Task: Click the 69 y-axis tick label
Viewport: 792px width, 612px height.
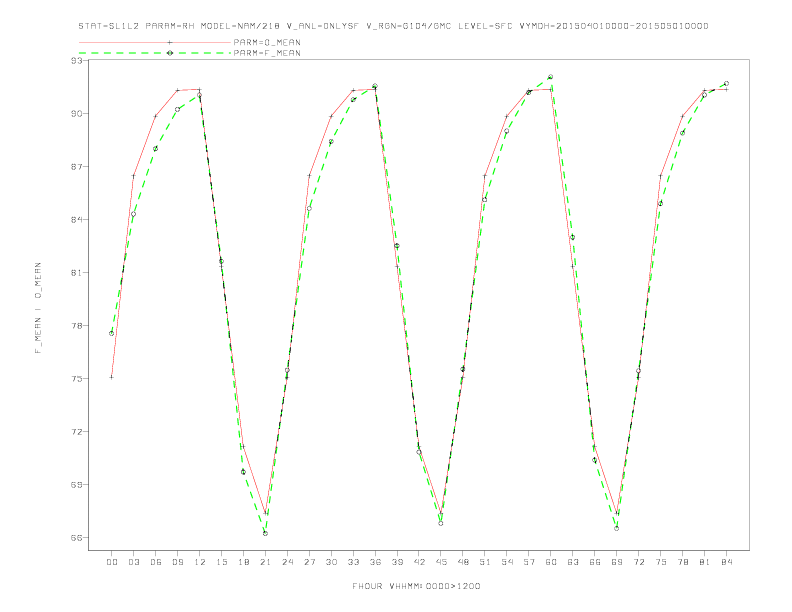Action: click(x=77, y=485)
